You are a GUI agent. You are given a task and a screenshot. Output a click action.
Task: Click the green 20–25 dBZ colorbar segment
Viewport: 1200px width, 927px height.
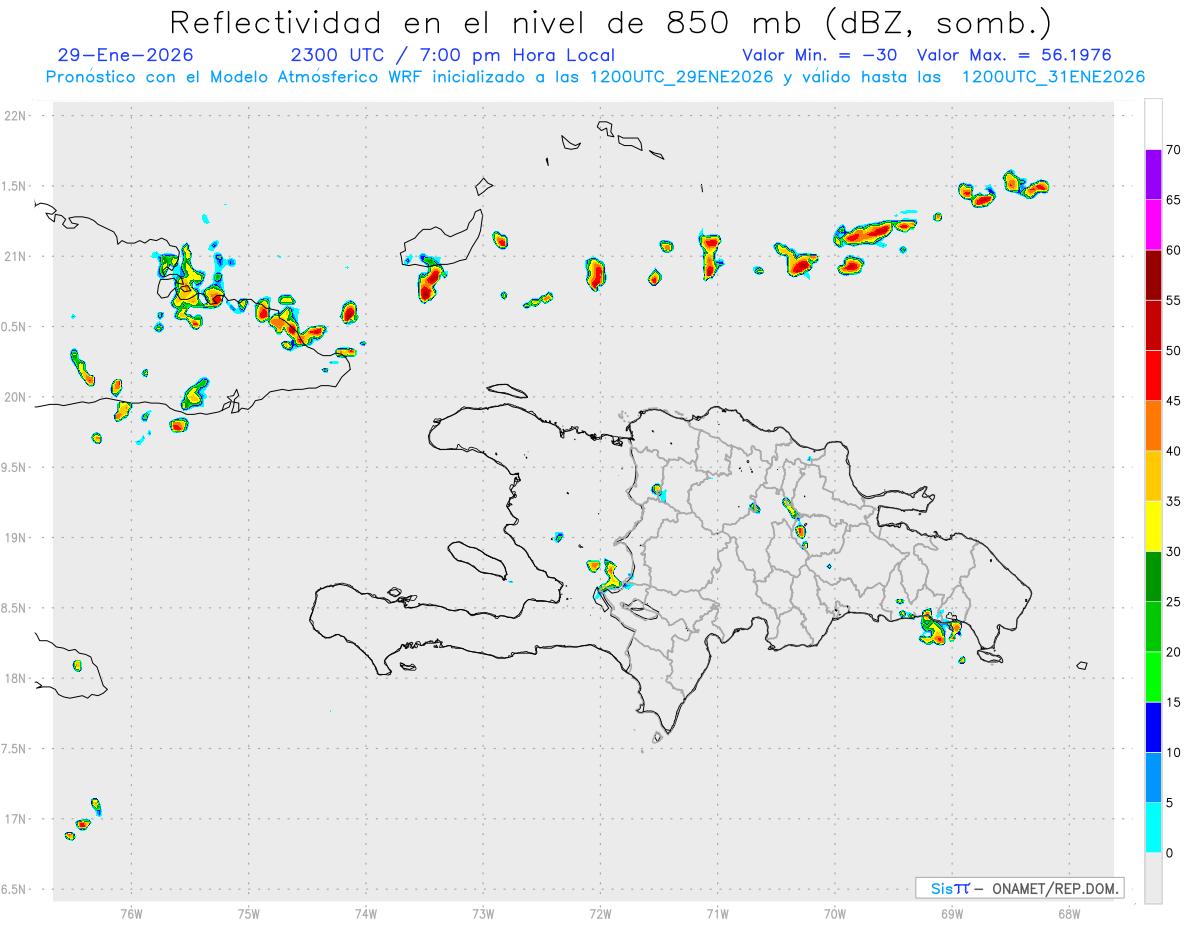tap(1153, 627)
